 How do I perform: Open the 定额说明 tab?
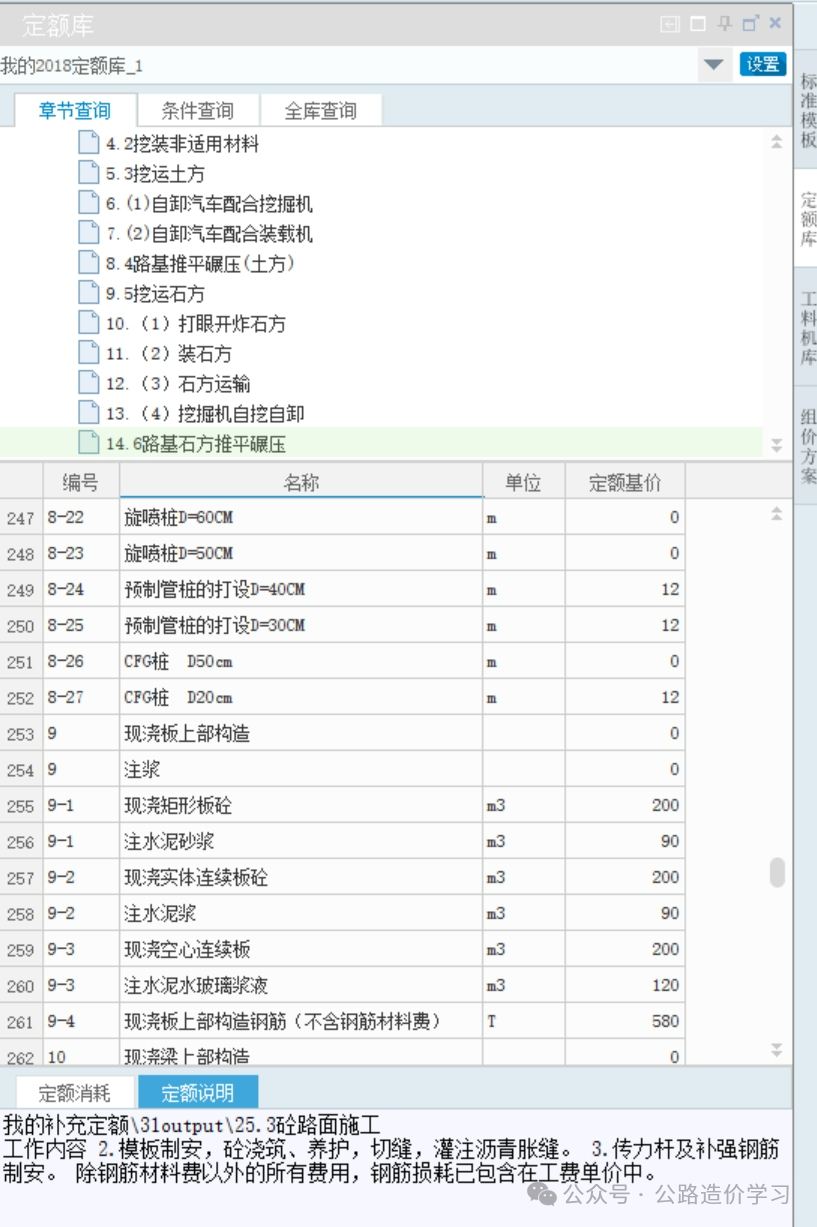(198, 1092)
